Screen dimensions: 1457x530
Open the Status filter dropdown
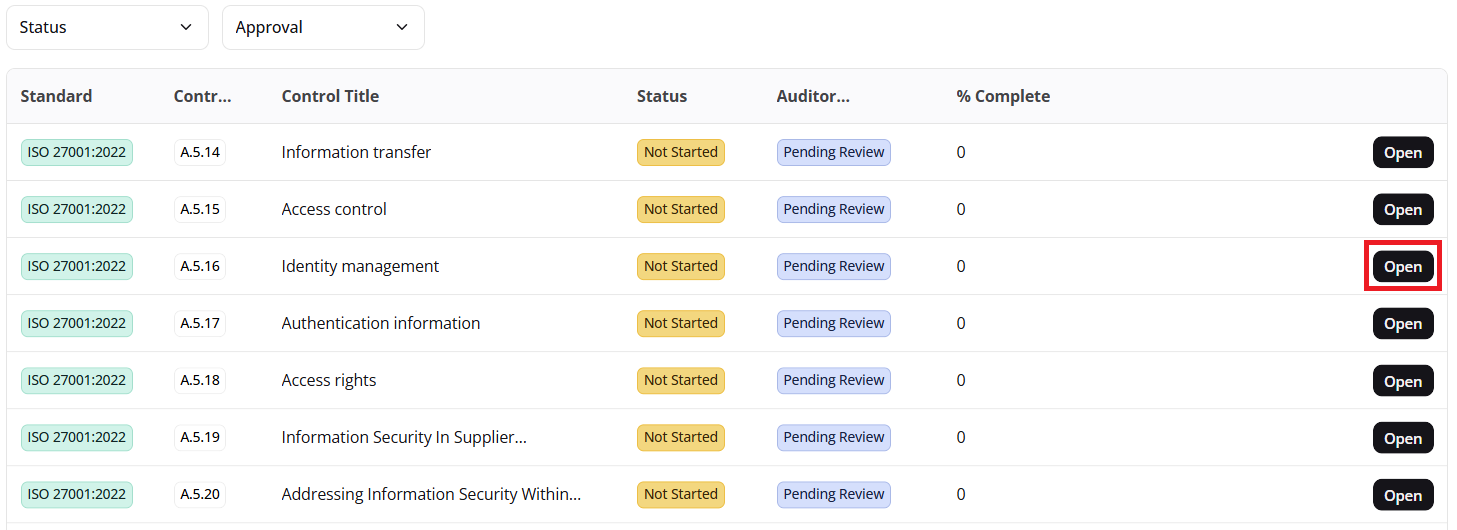[x=107, y=27]
